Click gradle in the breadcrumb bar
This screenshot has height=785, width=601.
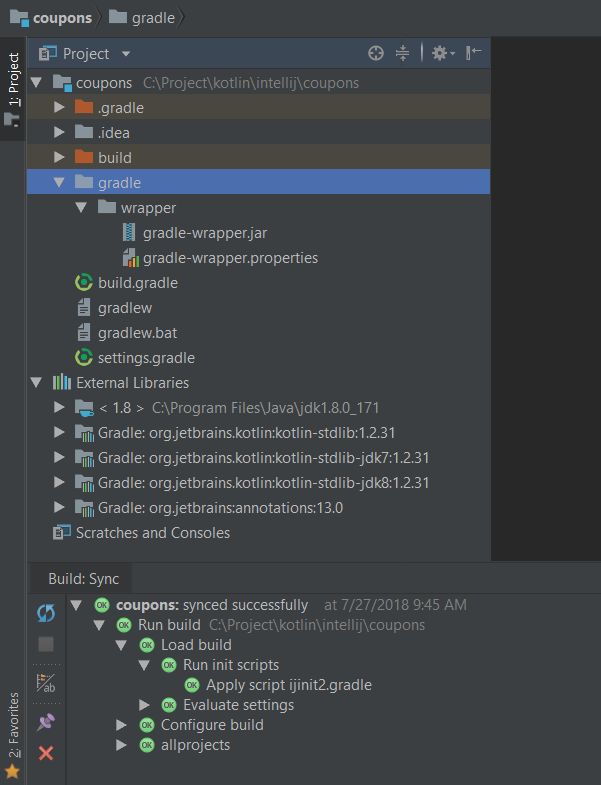(153, 18)
